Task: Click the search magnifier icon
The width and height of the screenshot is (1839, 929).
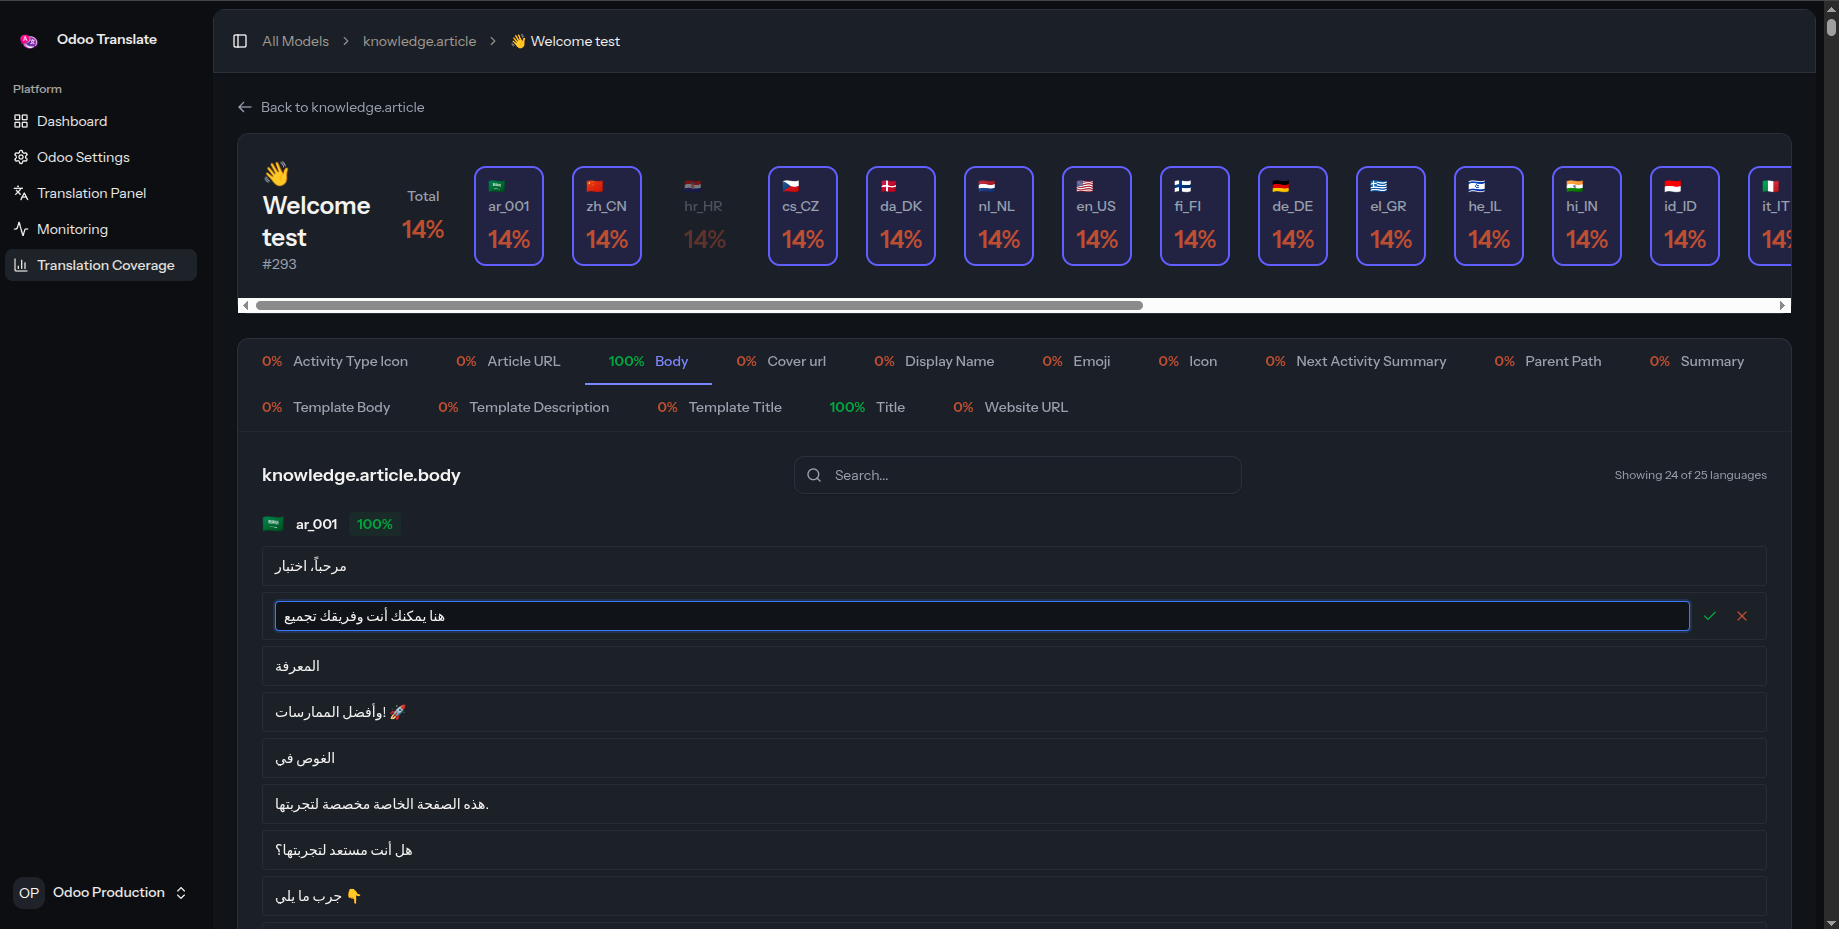Action: point(814,475)
